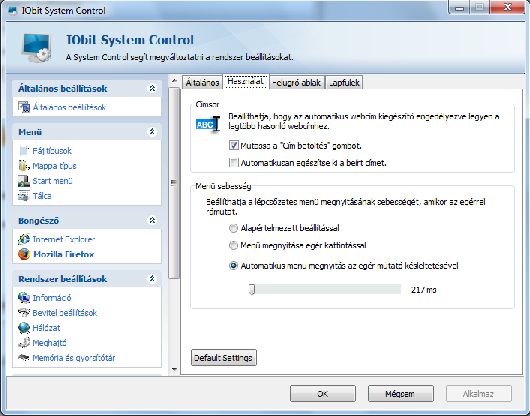Click the Alkalmaz apply button
Viewport: 530px width, 416px height.
click(x=479, y=394)
